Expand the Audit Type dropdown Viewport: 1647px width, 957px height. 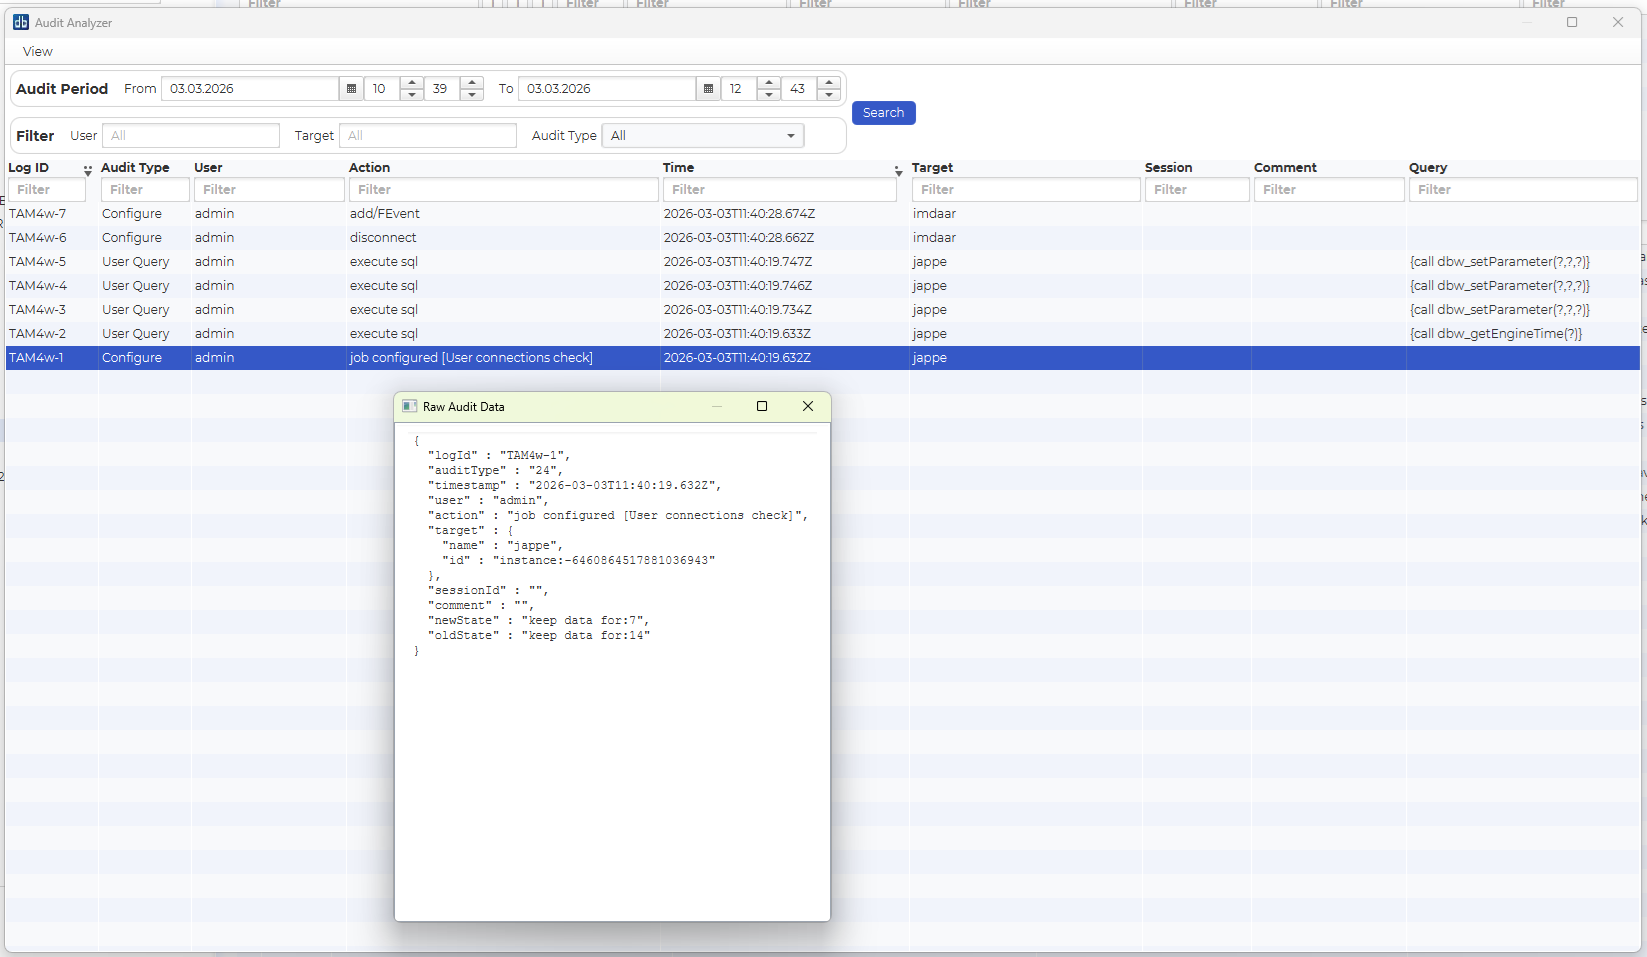pyautogui.click(x=790, y=136)
